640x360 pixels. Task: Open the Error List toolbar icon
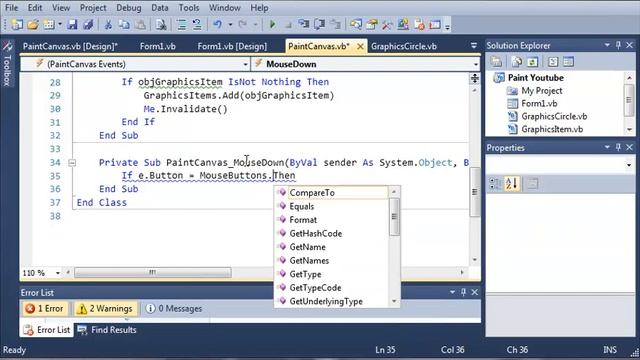click(x=419, y=25)
